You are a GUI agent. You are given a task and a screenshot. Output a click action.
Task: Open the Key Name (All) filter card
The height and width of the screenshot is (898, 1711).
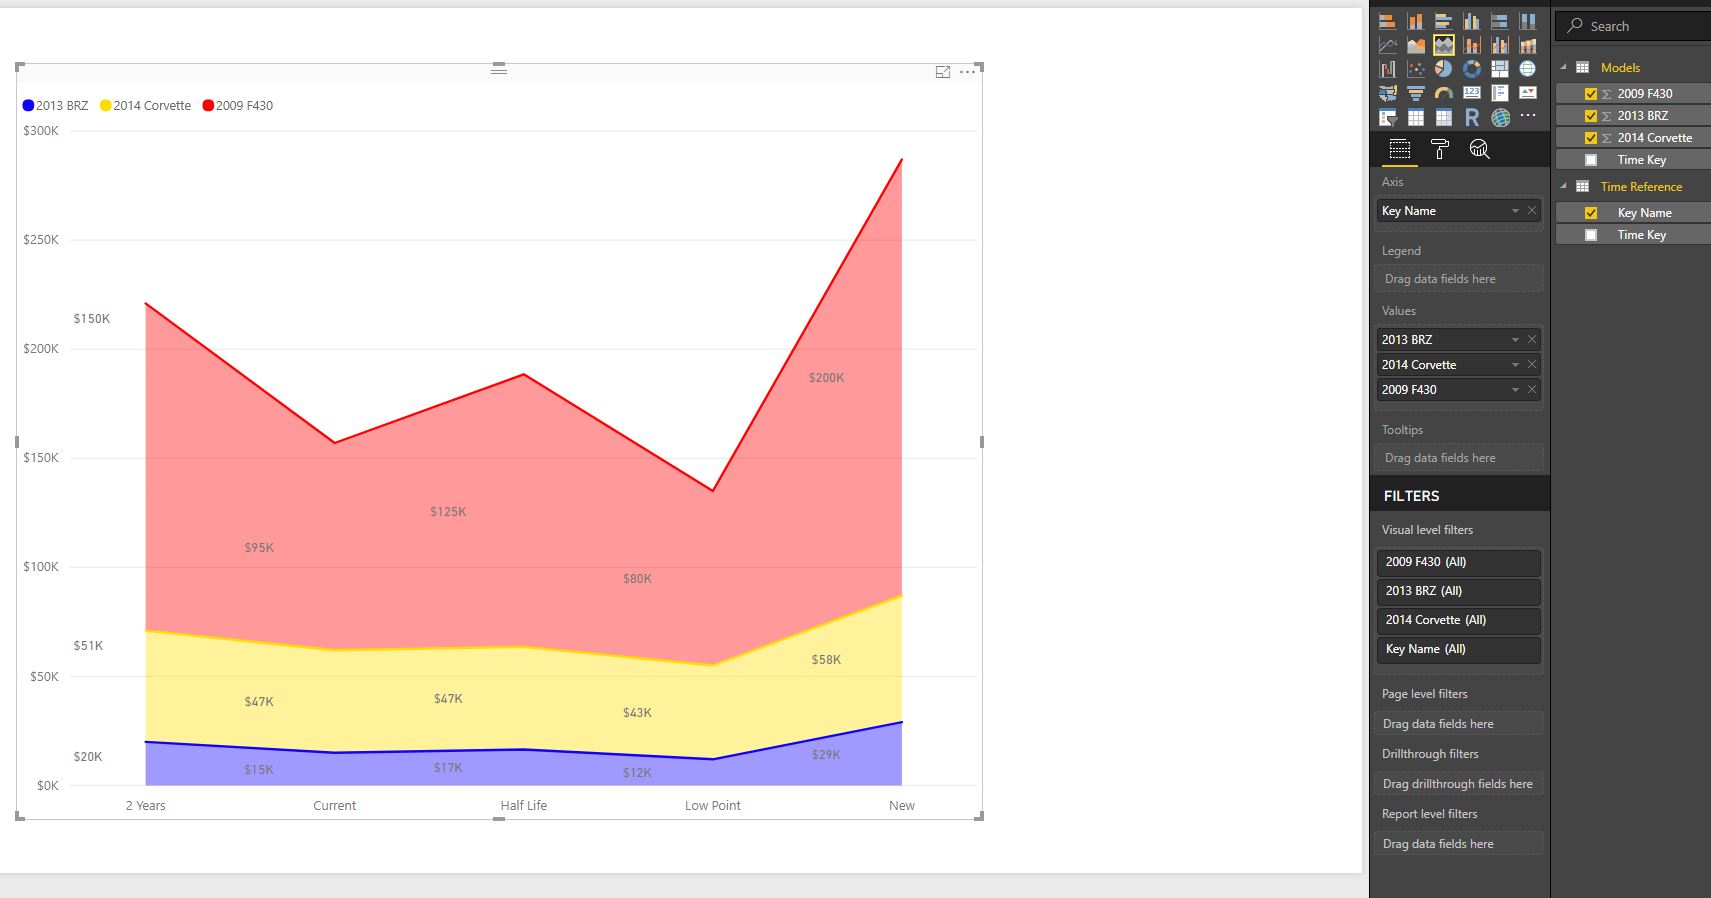[x=1458, y=649]
